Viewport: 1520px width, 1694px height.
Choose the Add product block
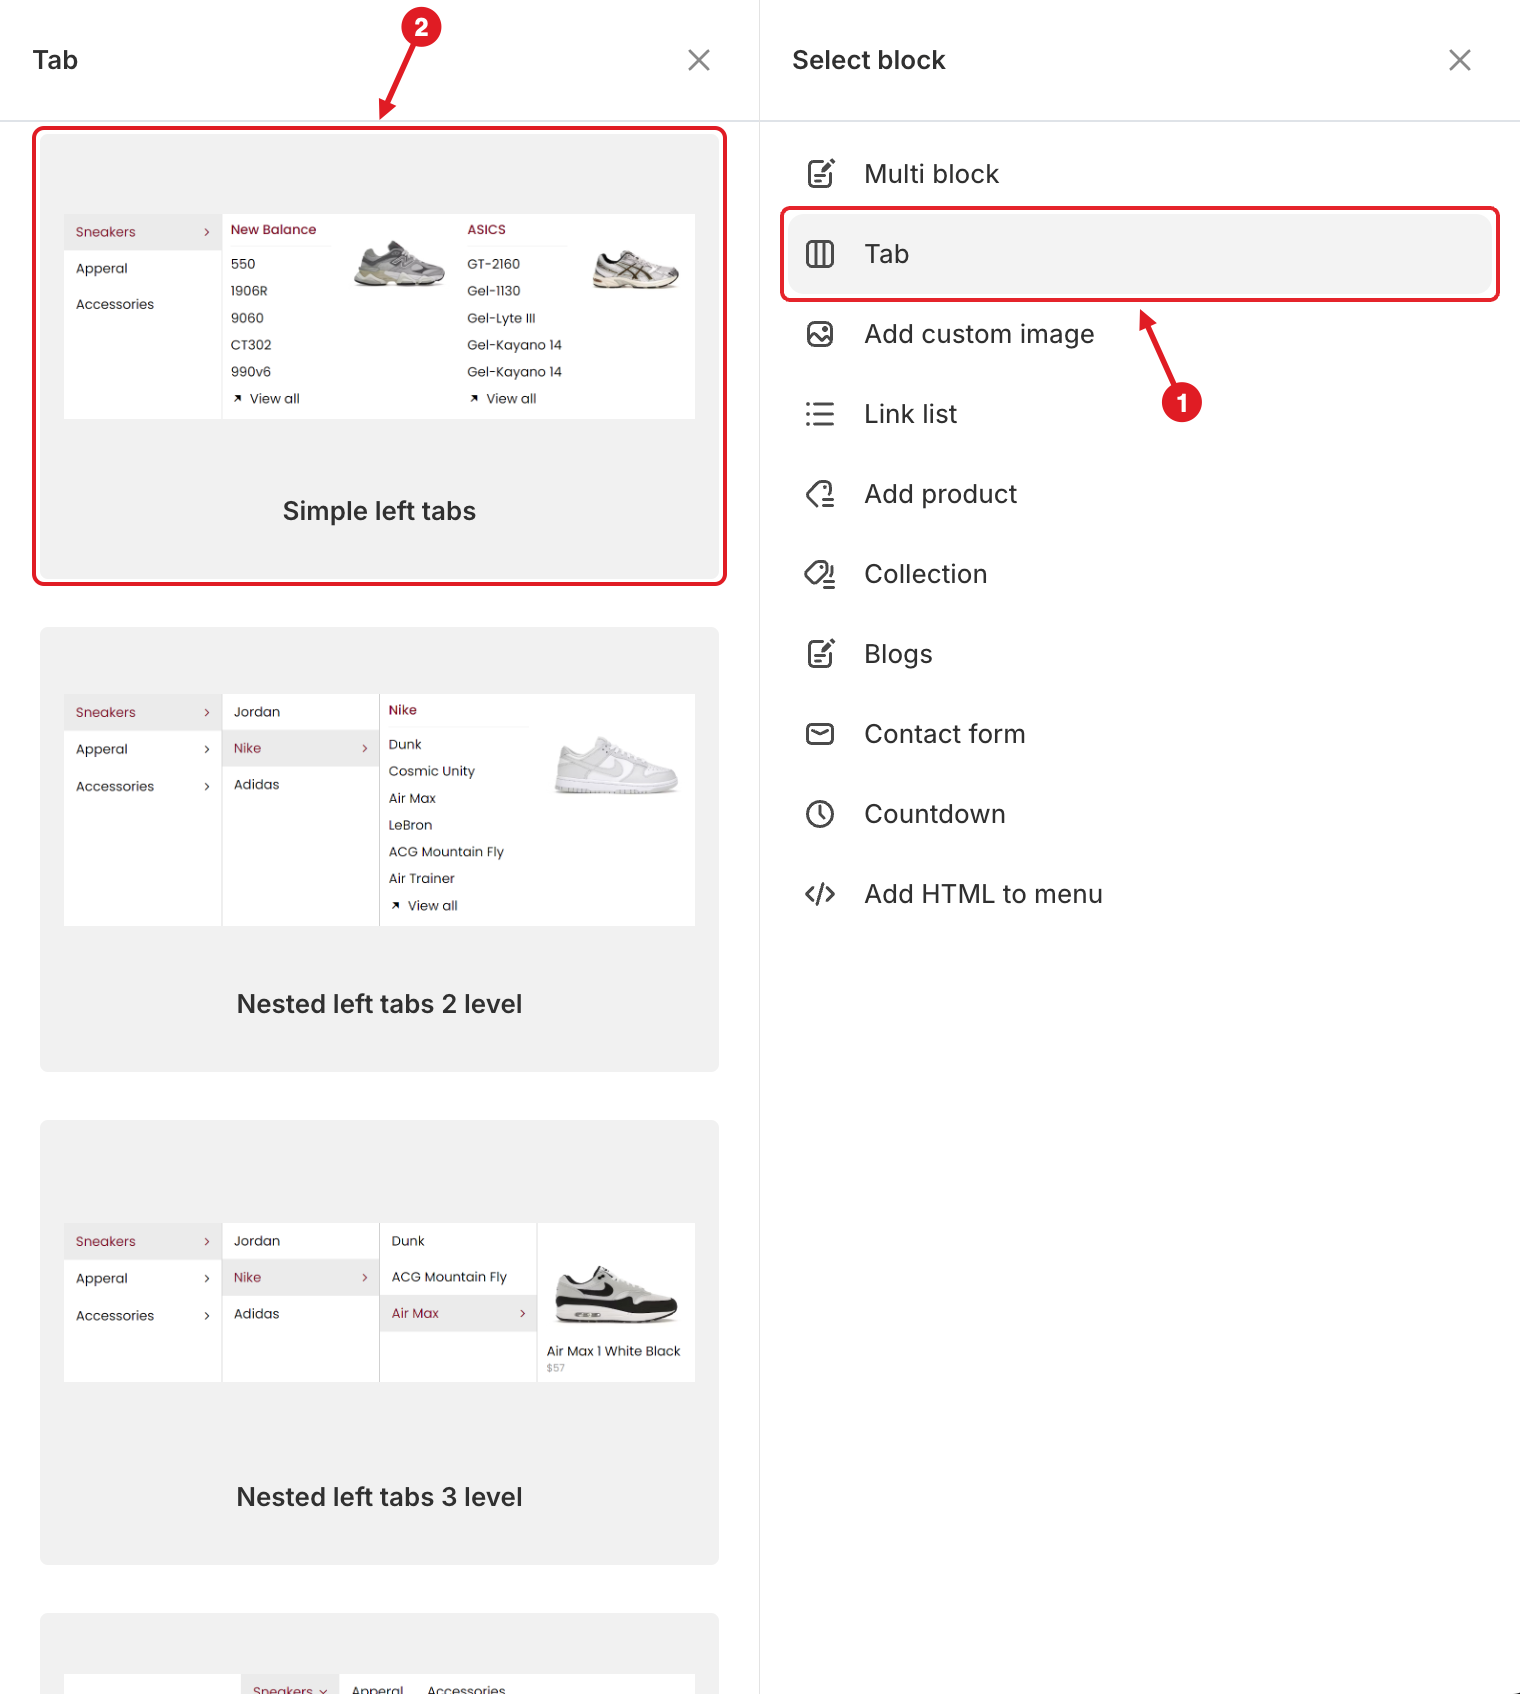[x=1139, y=494]
